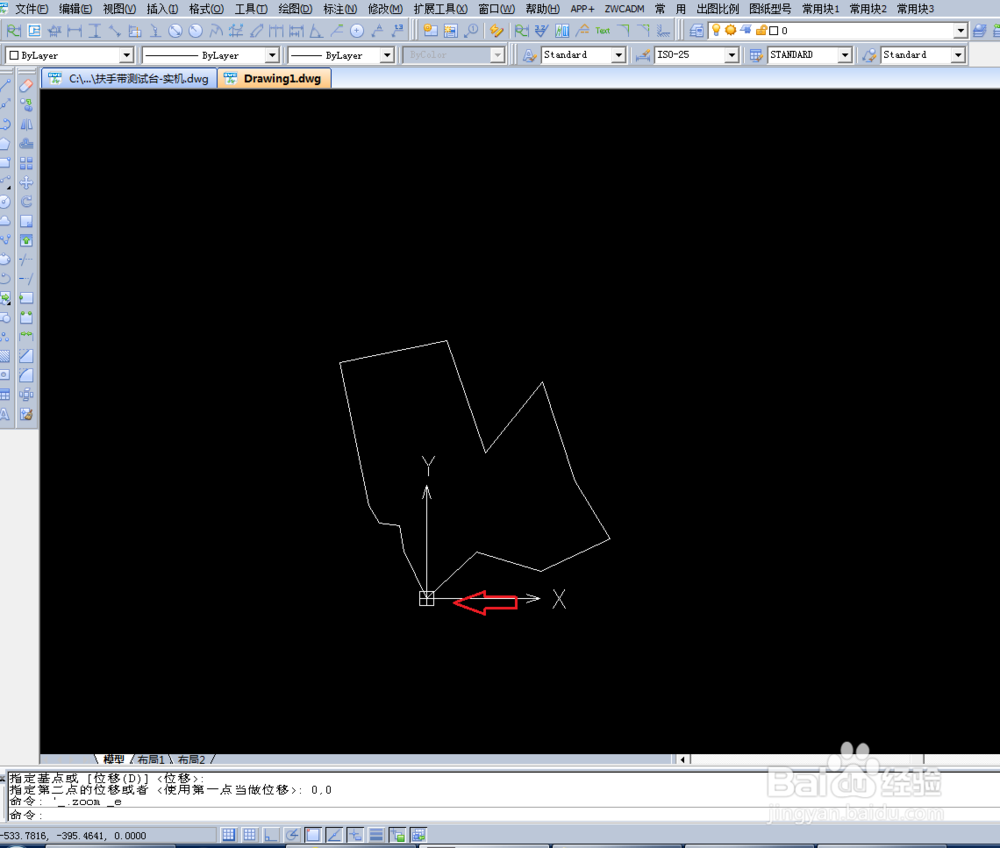Click the Angular dimension icon
This screenshot has height=848, width=1000.
tap(316, 31)
